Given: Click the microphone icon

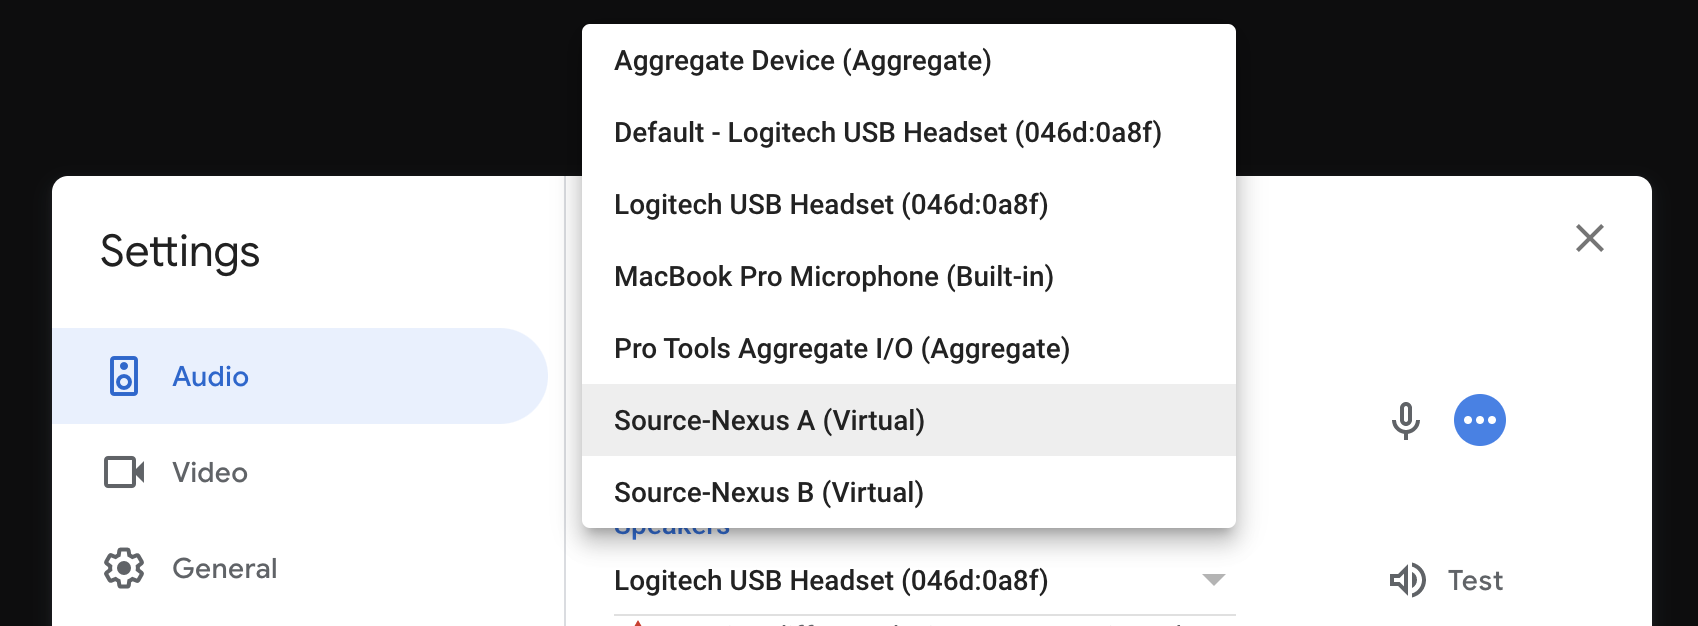Looking at the screenshot, I should (x=1405, y=420).
